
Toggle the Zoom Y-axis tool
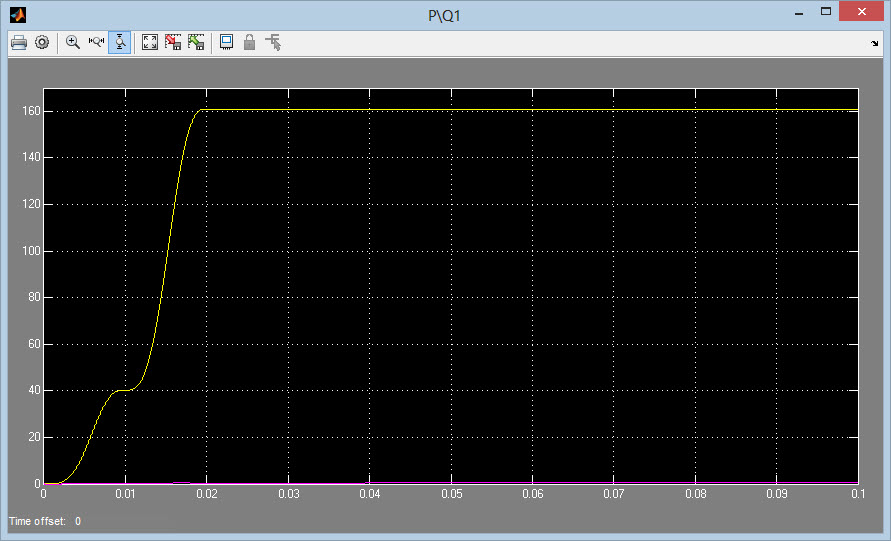(x=119, y=43)
